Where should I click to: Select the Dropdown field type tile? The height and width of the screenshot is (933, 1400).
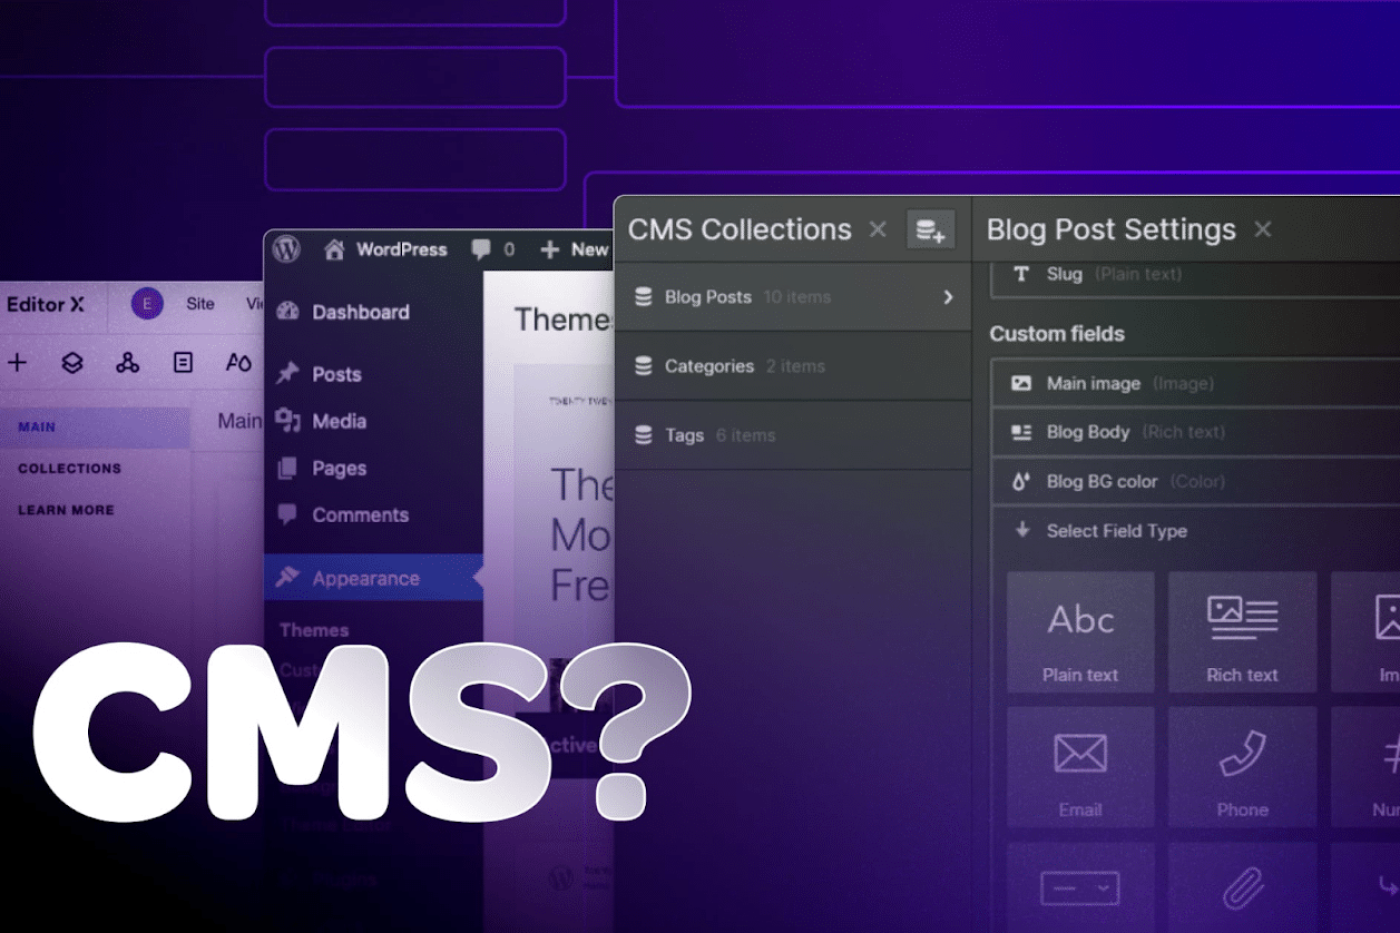click(x=1081, y=890)
